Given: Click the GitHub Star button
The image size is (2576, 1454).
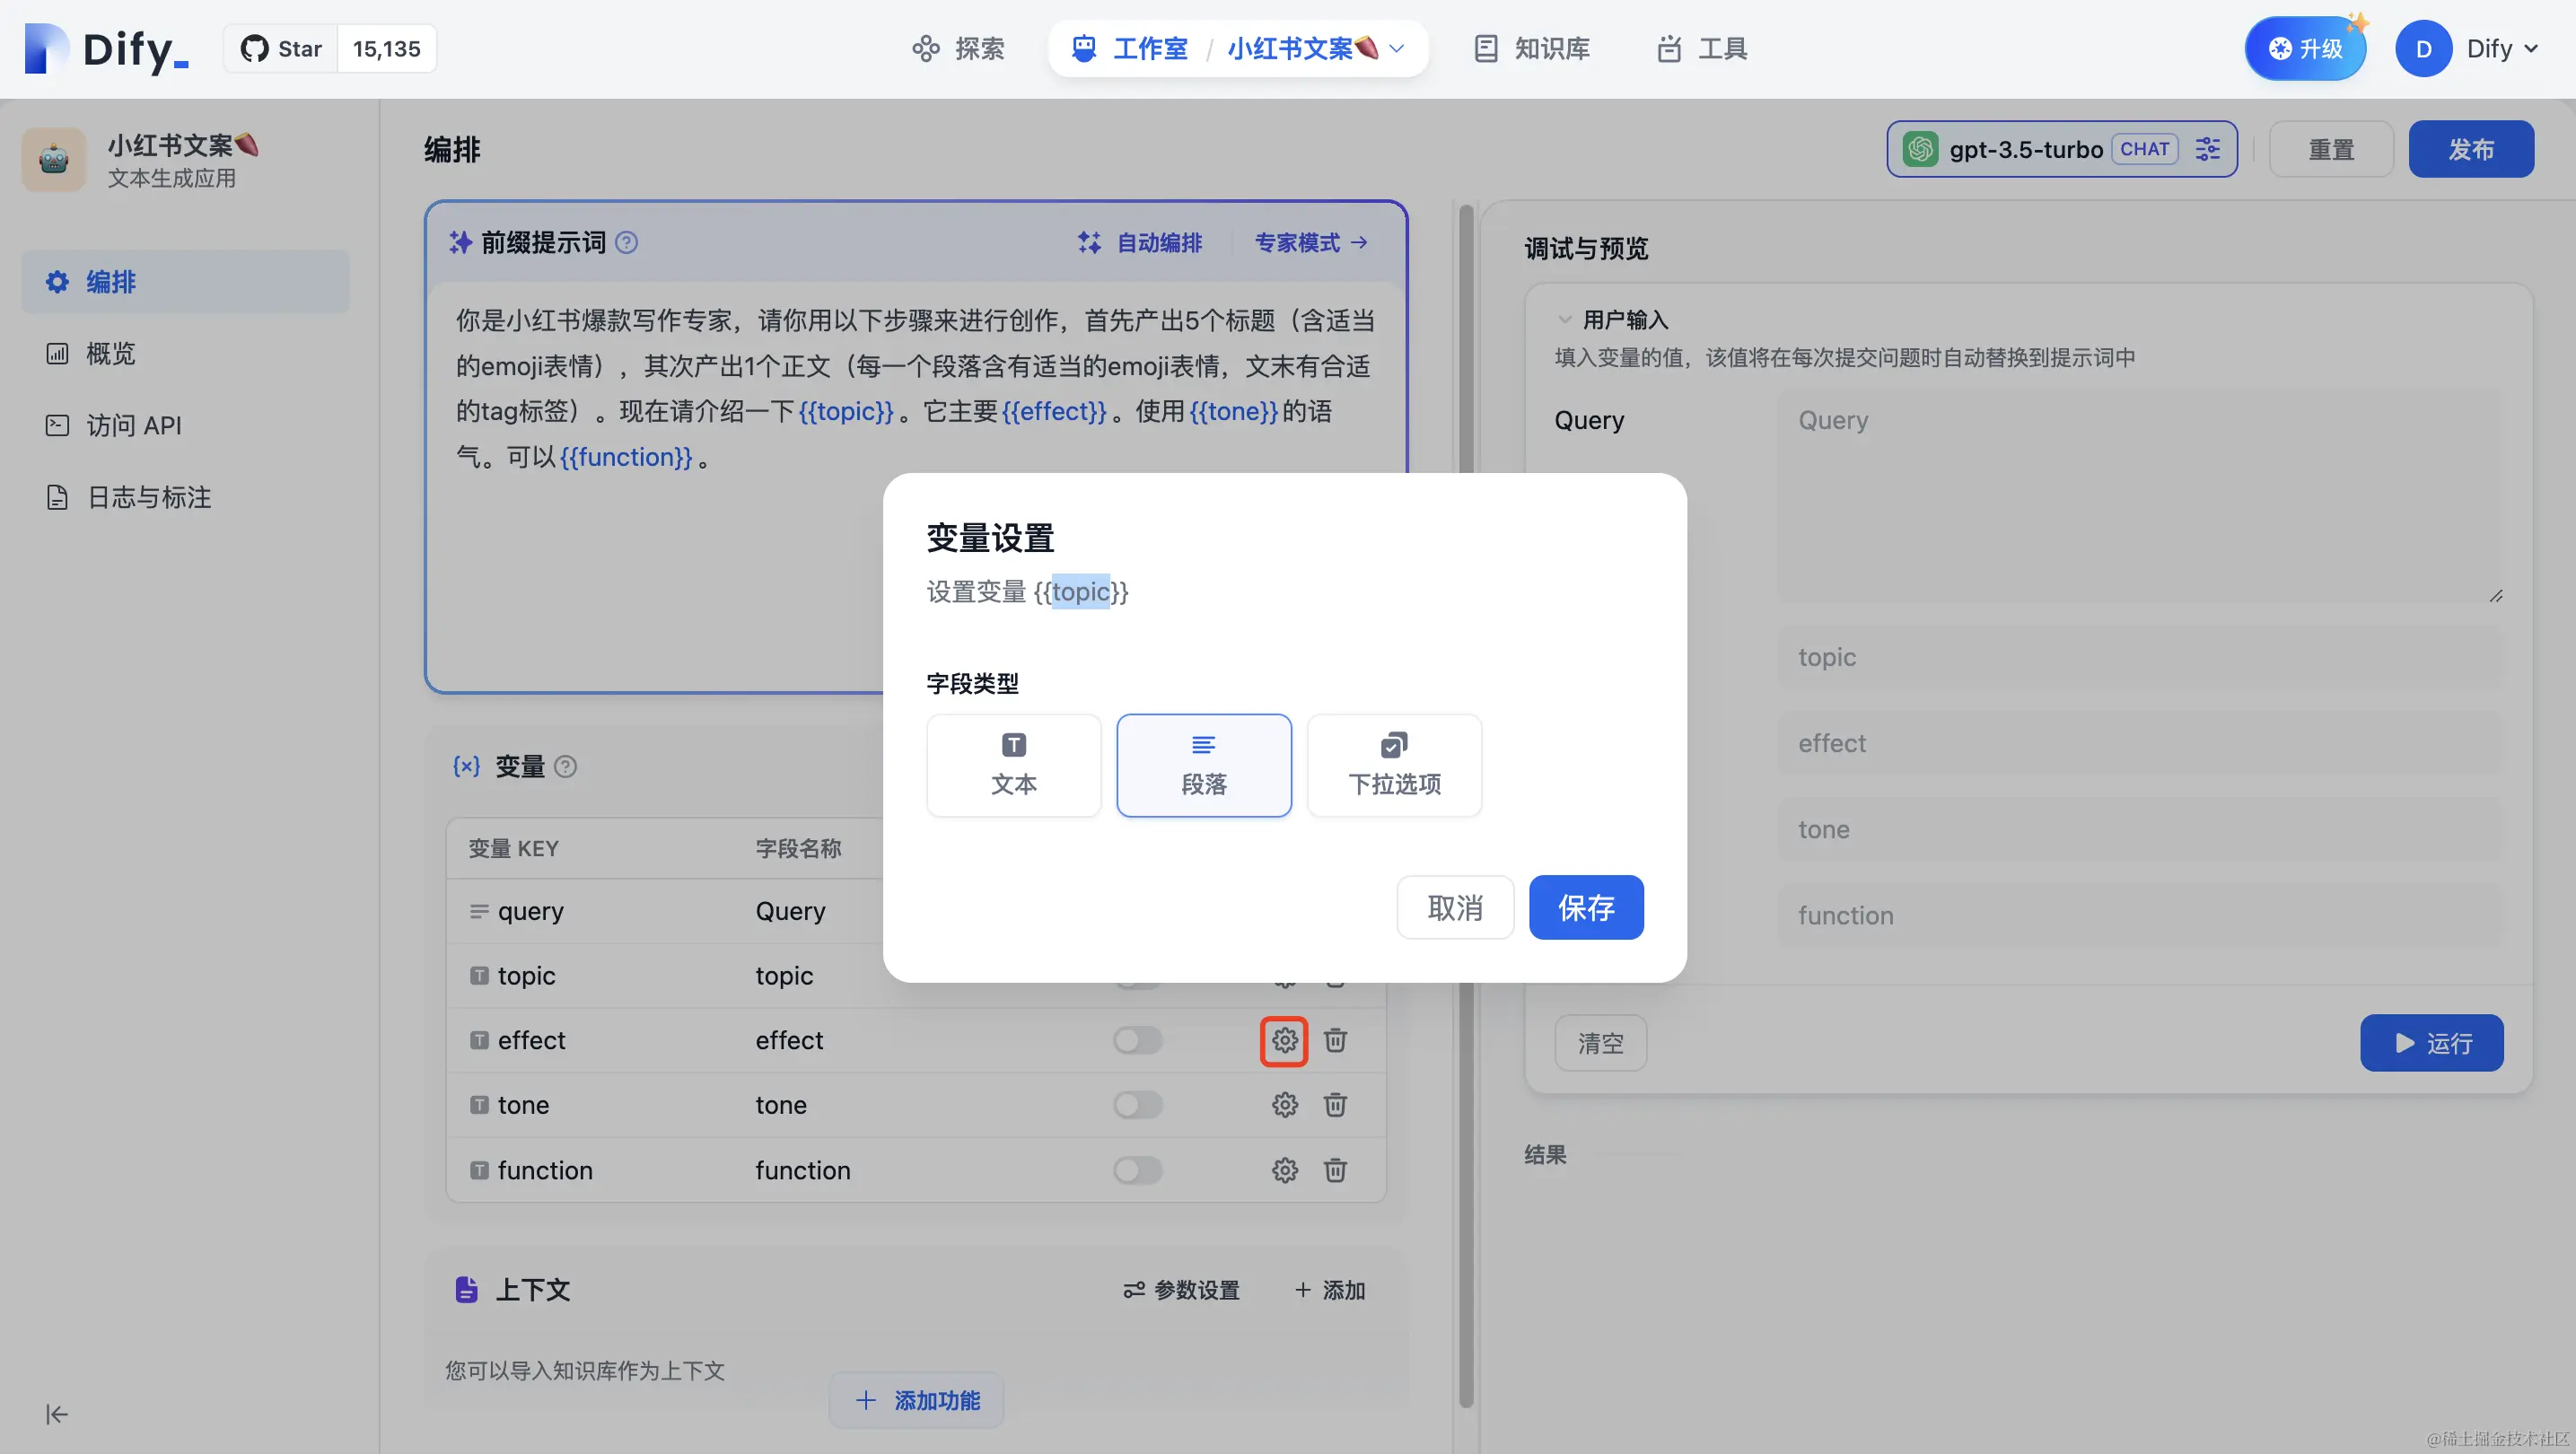Looking at the screenshot, I should pyautogui.click(x=282, y=48).
